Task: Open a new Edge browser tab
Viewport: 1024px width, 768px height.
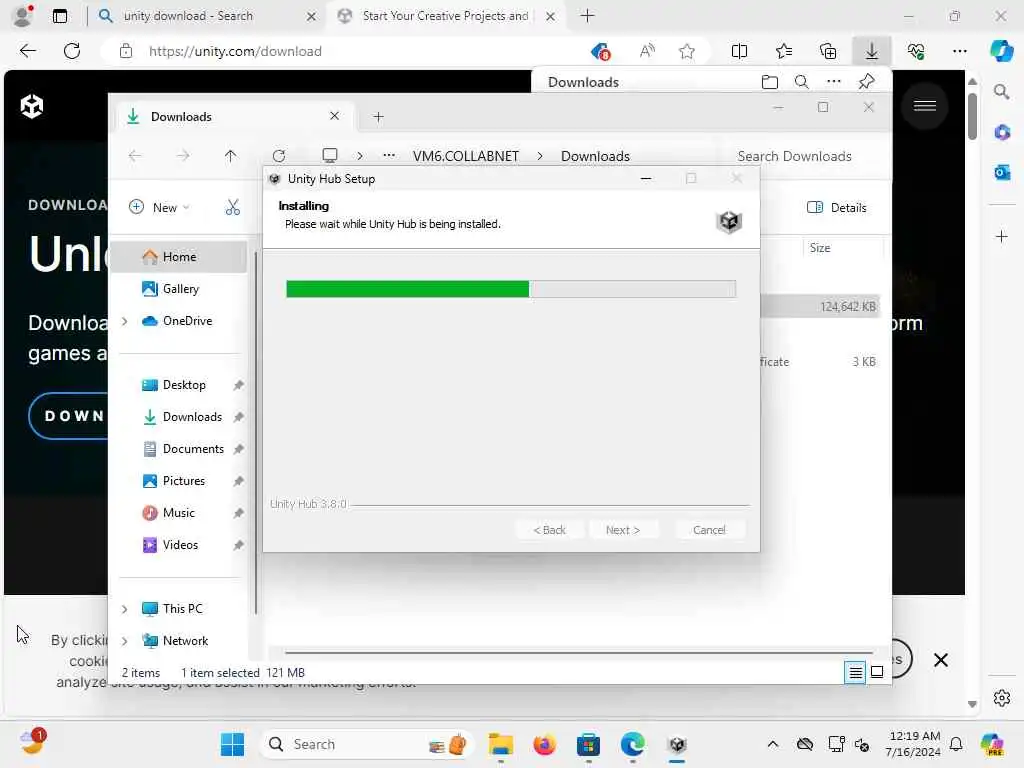Action: pyautogui.click(x=587, y=16)
